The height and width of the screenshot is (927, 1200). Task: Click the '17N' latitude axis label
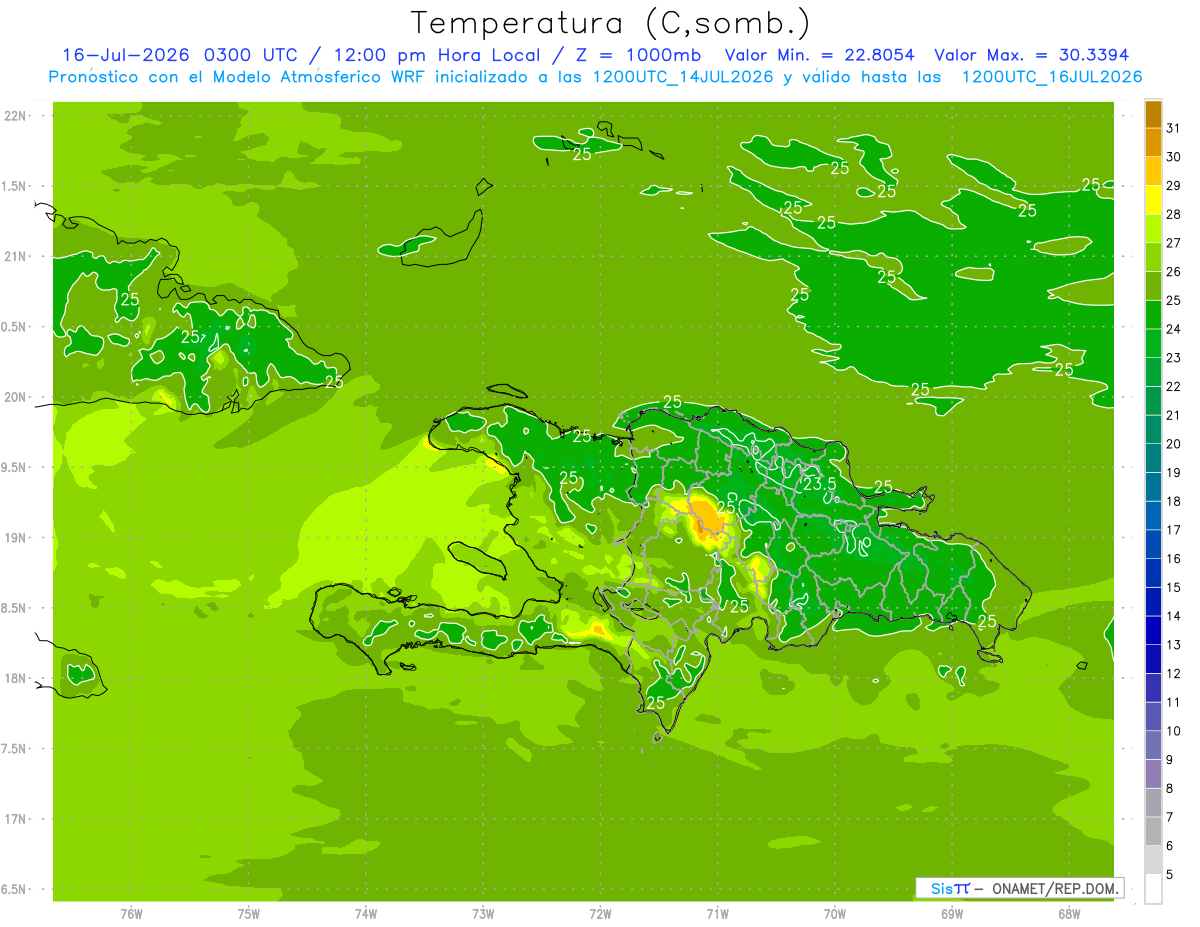click(15, 819)
